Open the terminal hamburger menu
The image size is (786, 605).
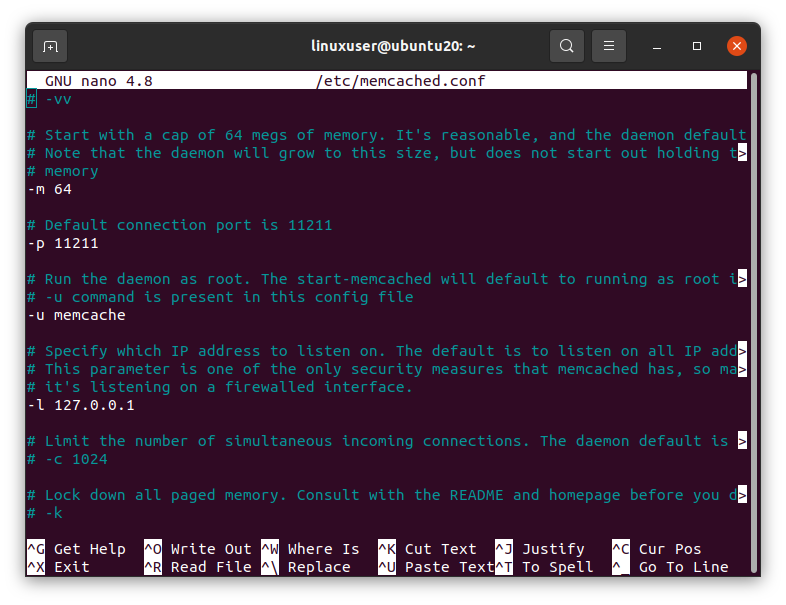[x=609, y=46]
